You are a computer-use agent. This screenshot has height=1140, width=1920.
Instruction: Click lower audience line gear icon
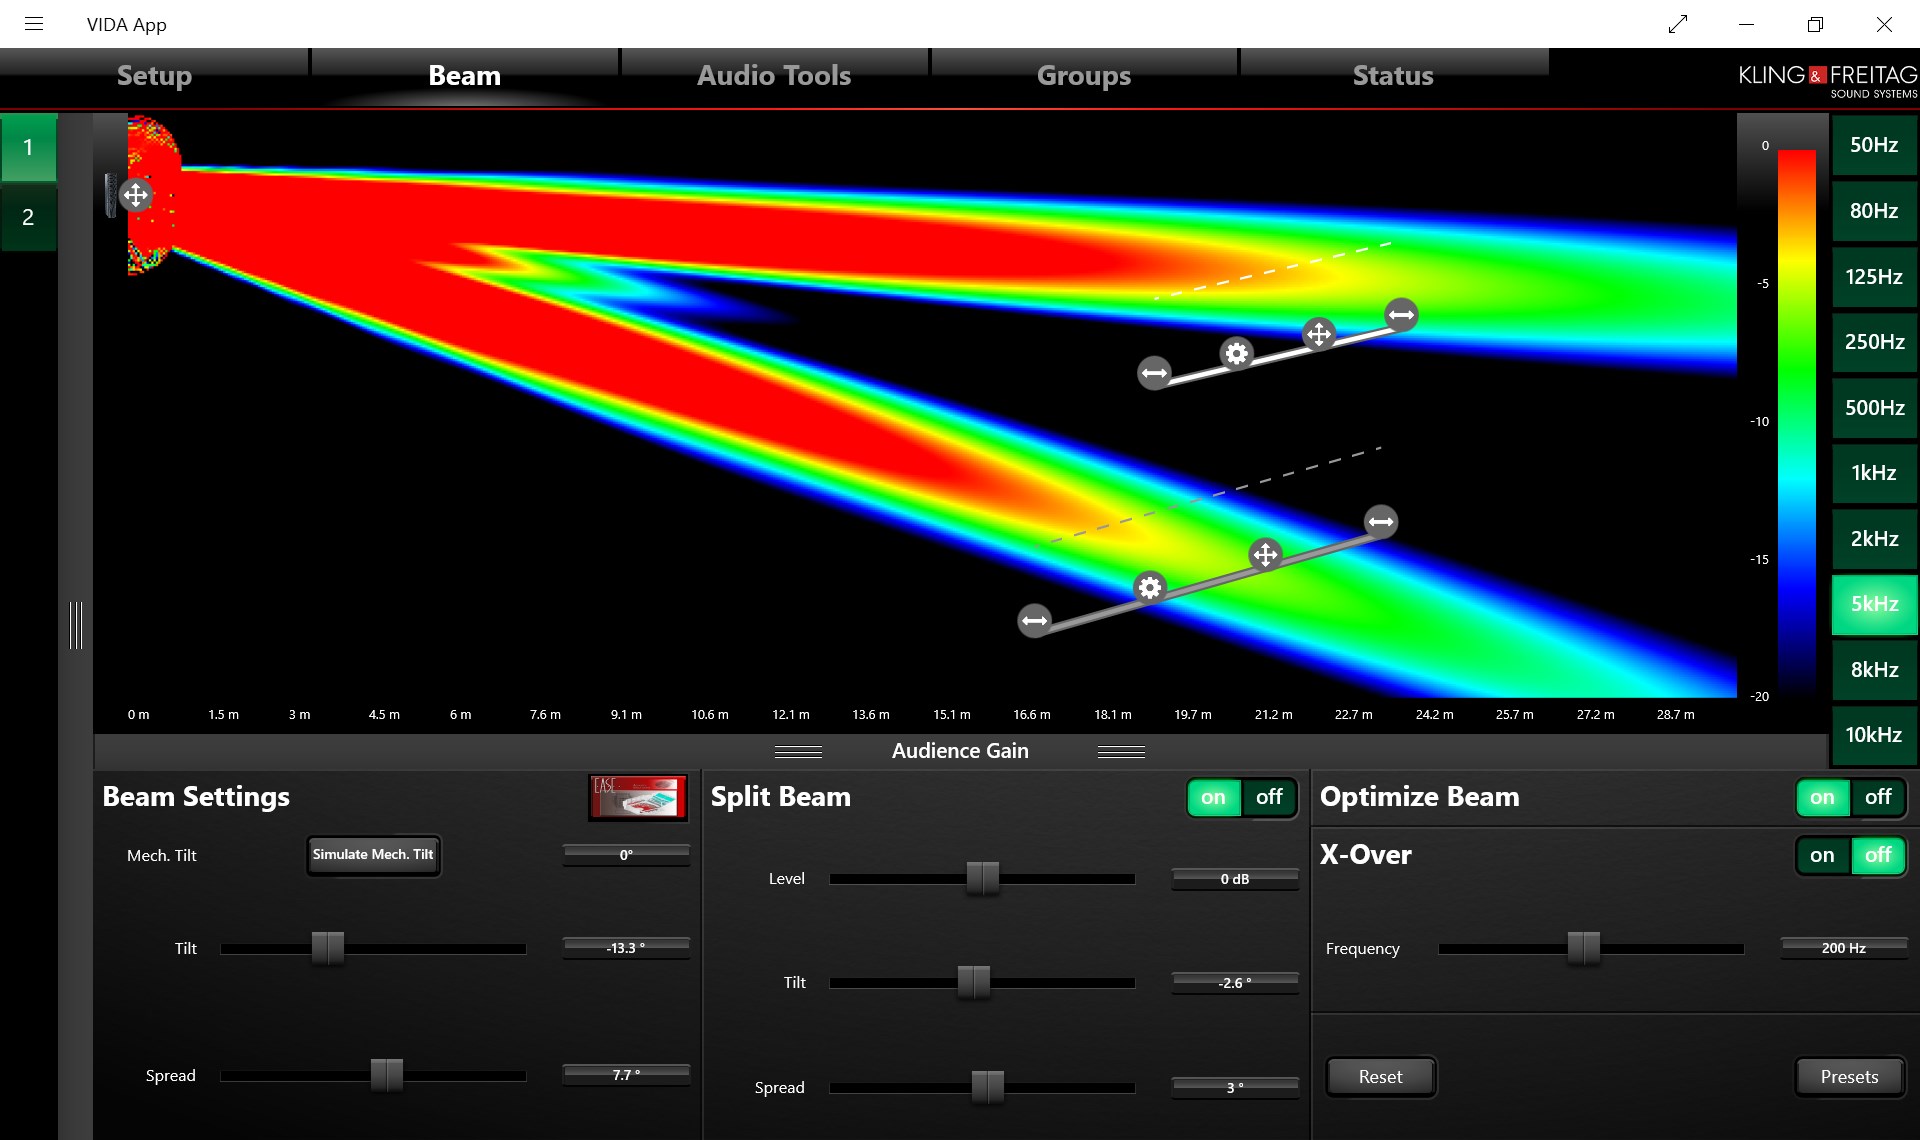tap(1150, 587)
